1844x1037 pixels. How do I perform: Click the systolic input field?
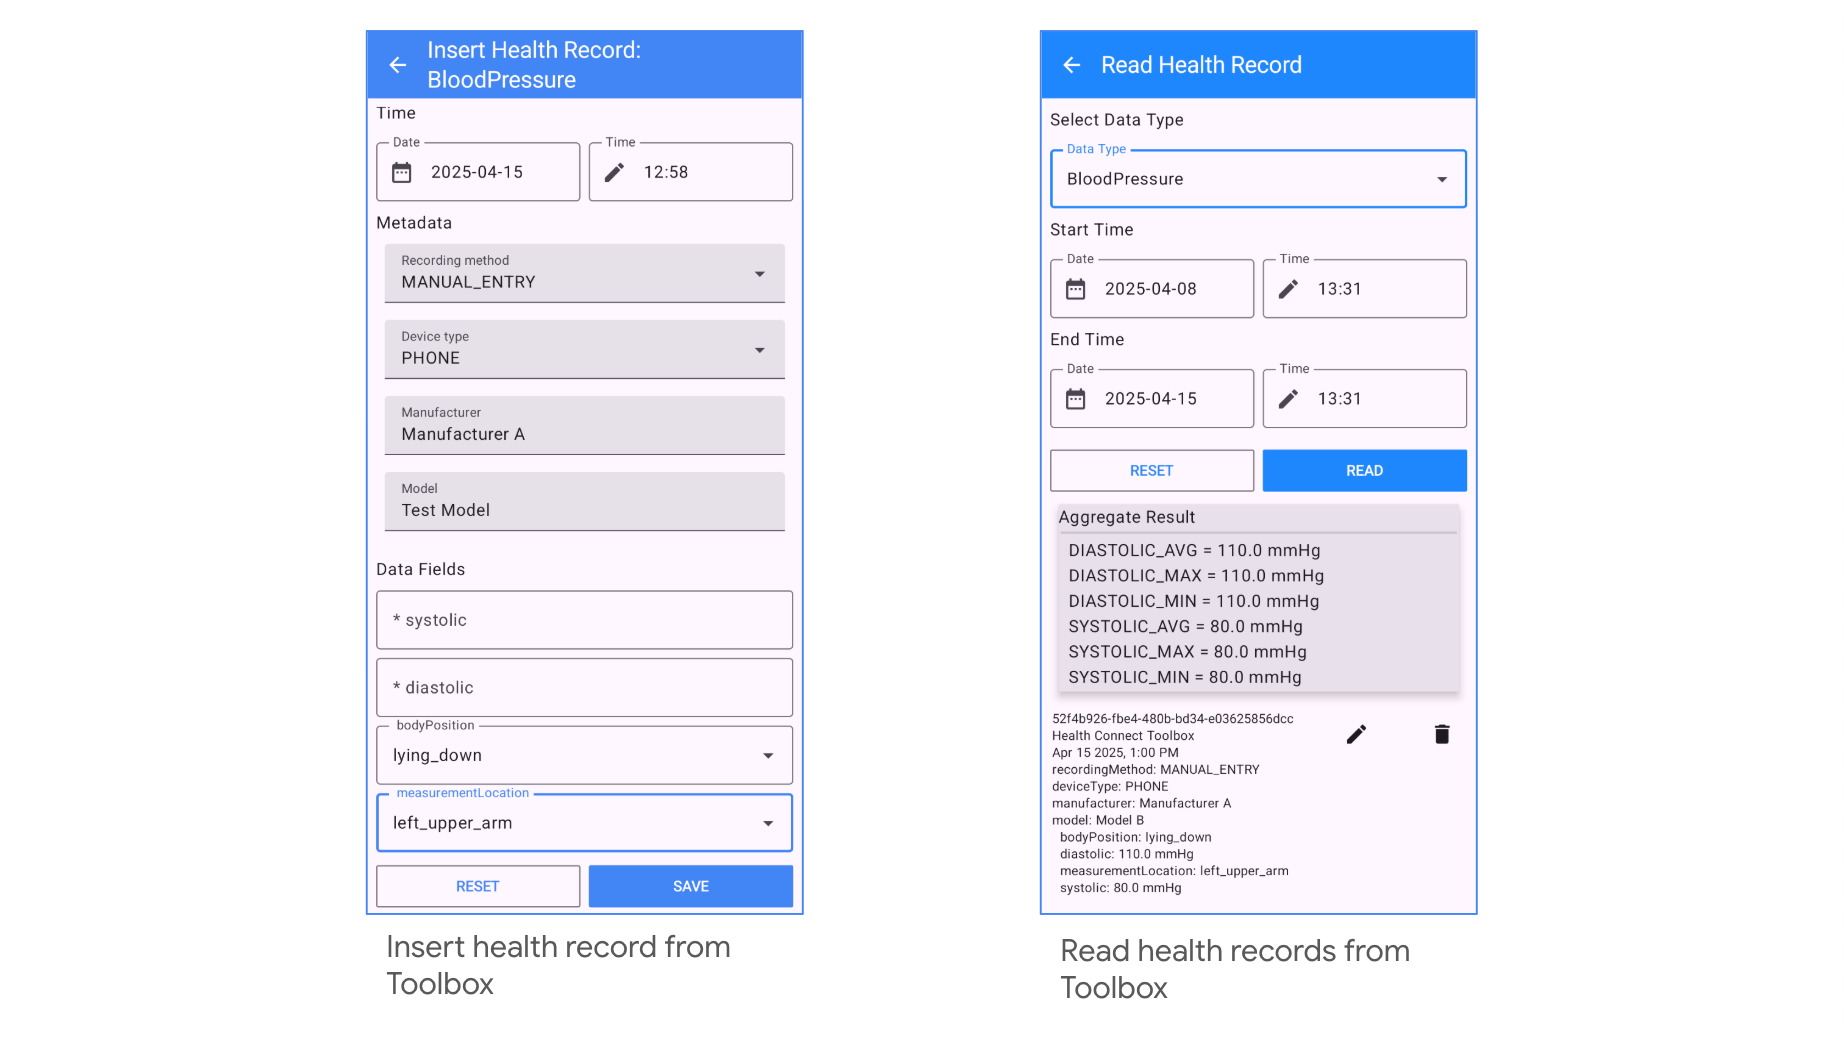click(584, 620)
